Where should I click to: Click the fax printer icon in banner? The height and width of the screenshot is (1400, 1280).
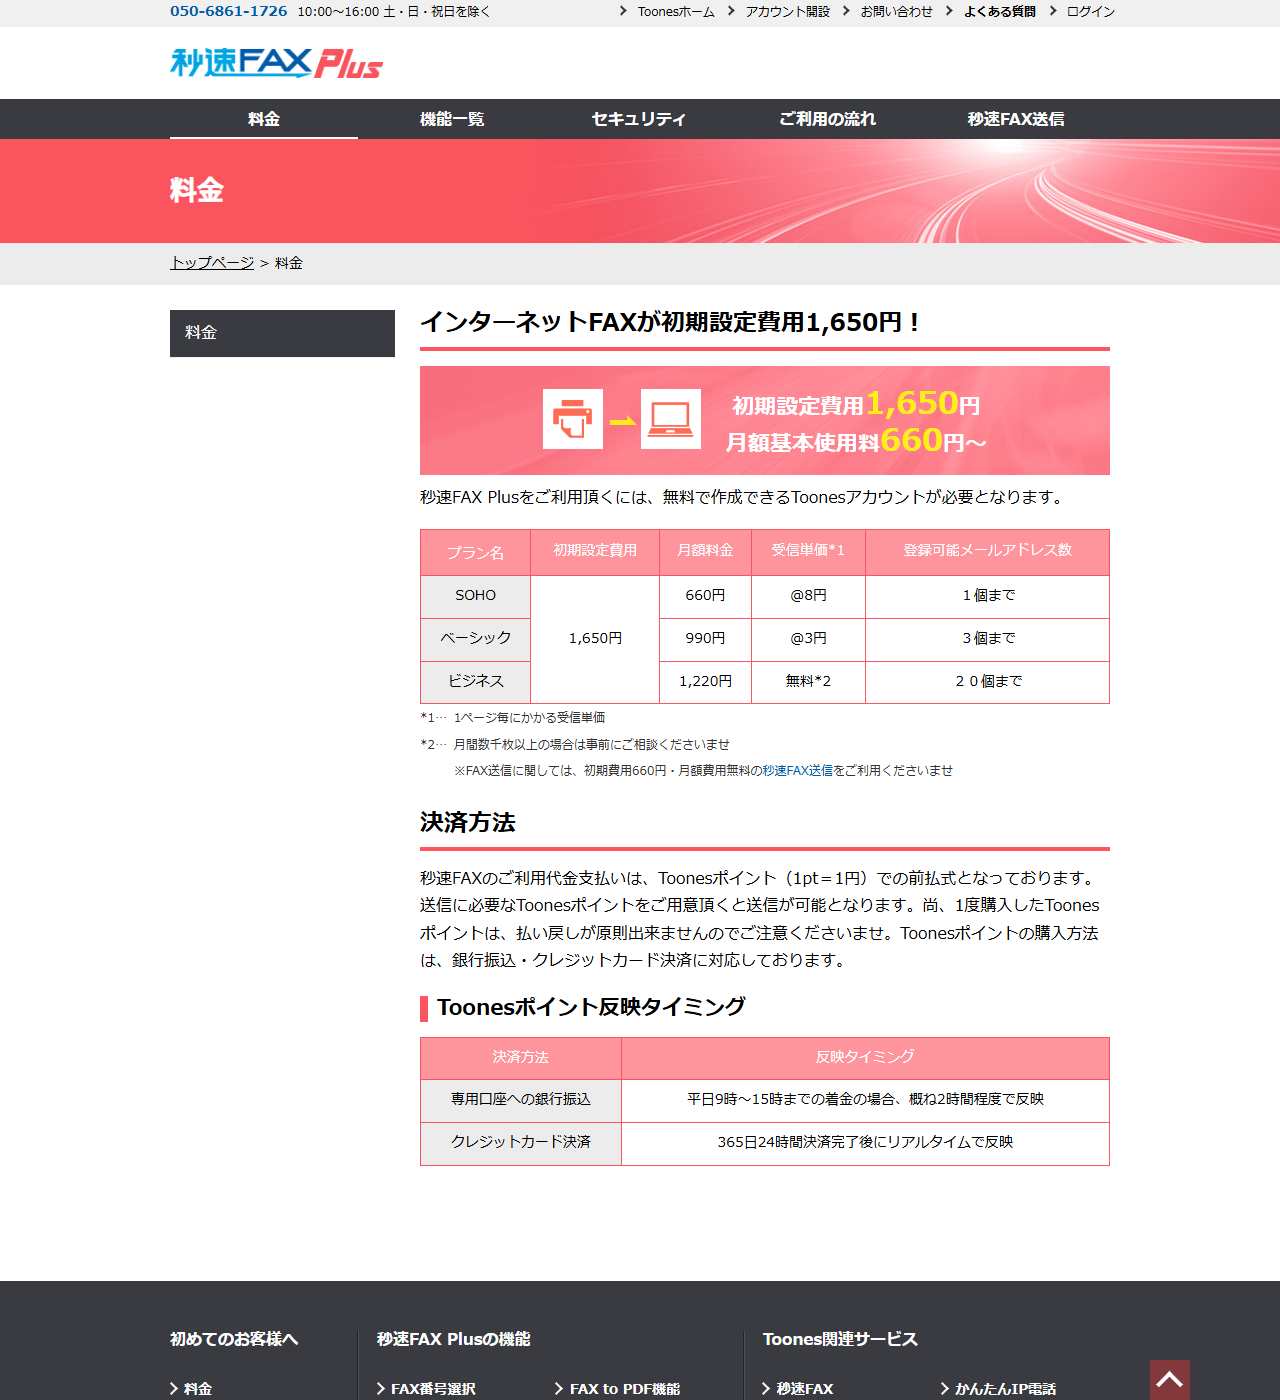(573, 419)
